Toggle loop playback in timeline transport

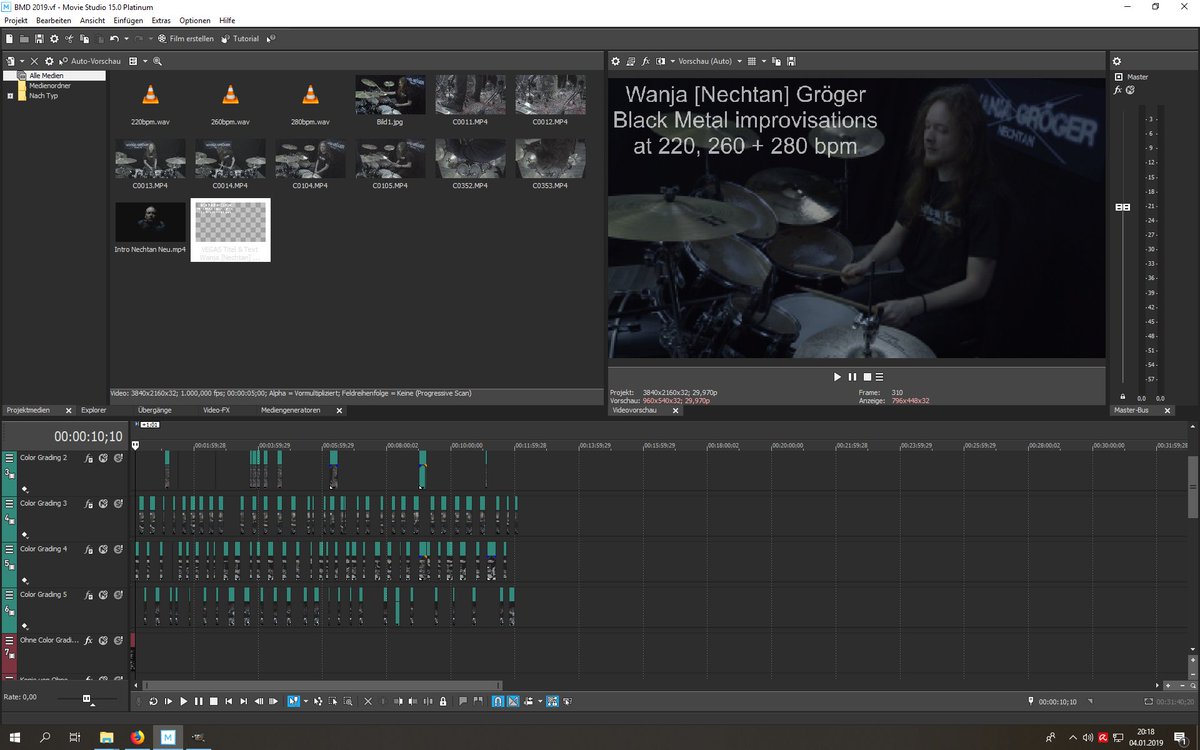(153, 701)
